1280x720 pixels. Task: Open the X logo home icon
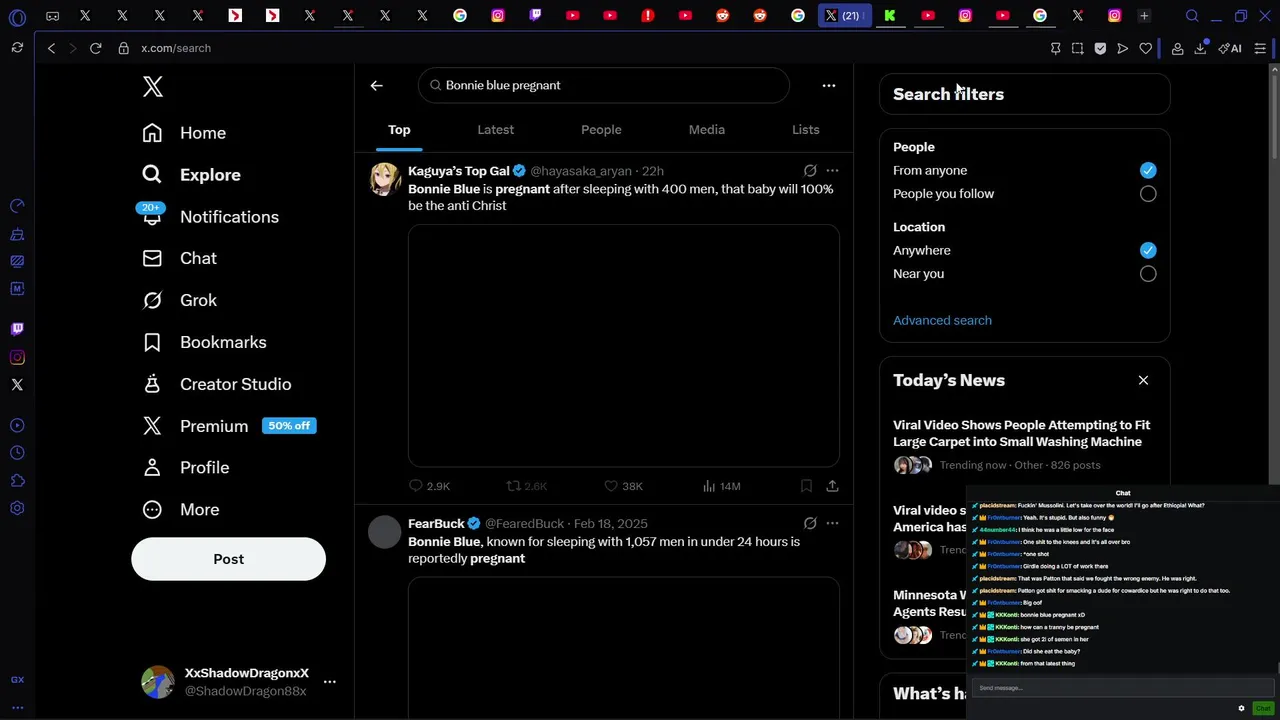point(153,87)
